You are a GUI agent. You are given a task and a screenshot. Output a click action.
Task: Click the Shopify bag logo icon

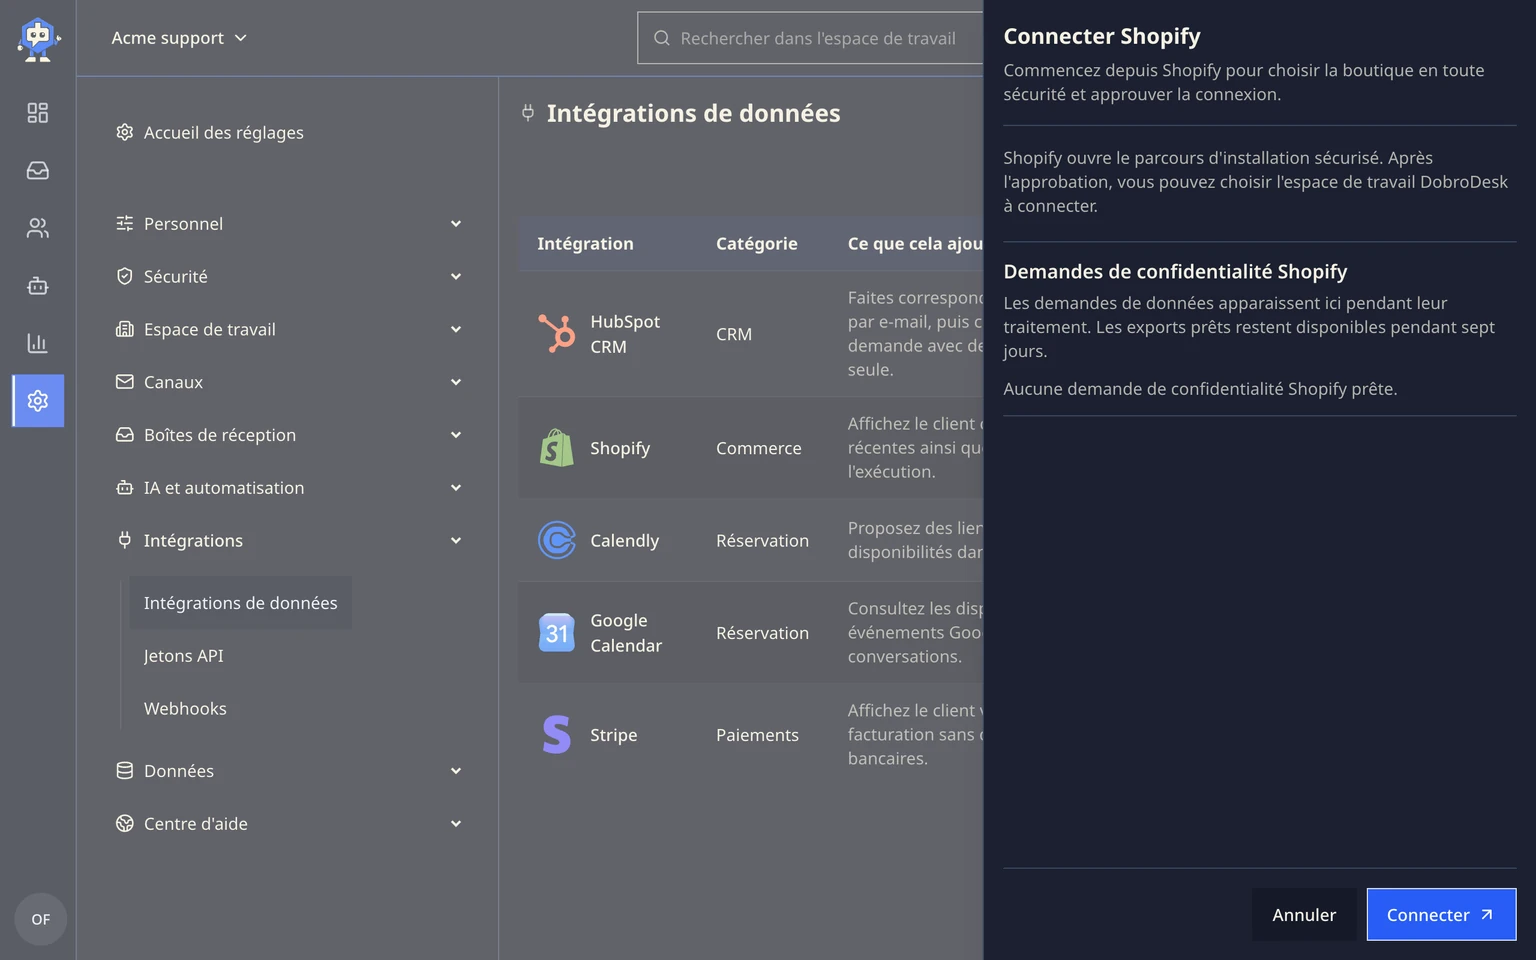pos(557,448)
